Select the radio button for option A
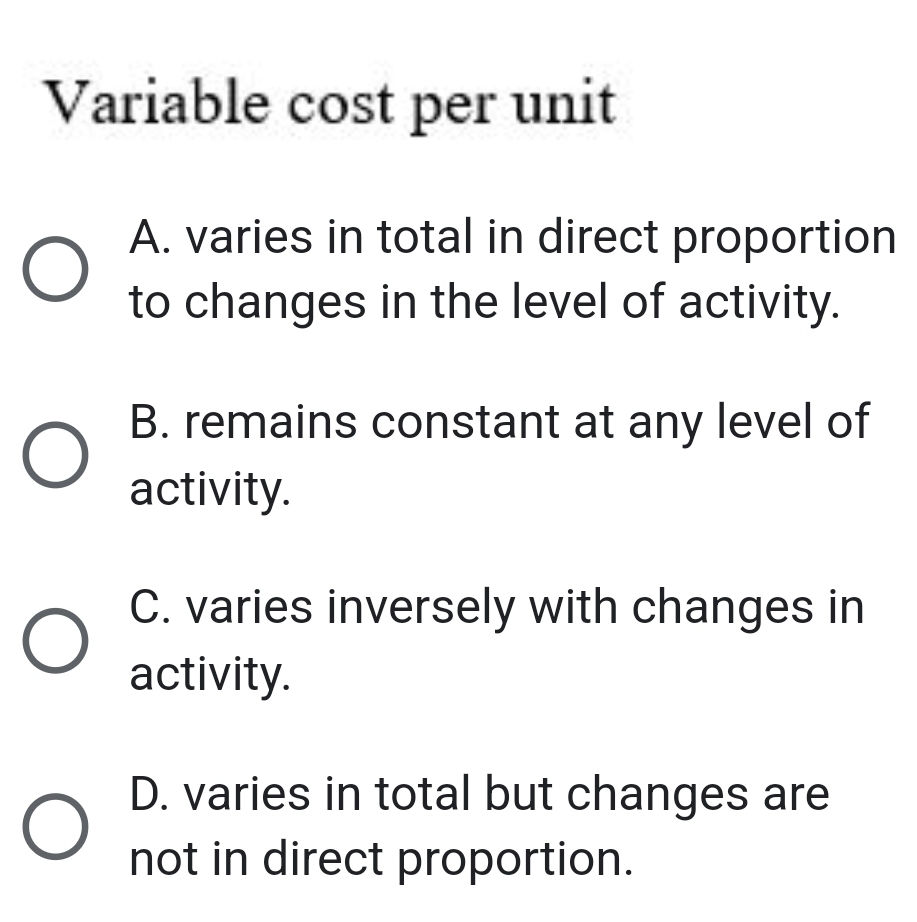The image size is (917, 922). (55, 270)
